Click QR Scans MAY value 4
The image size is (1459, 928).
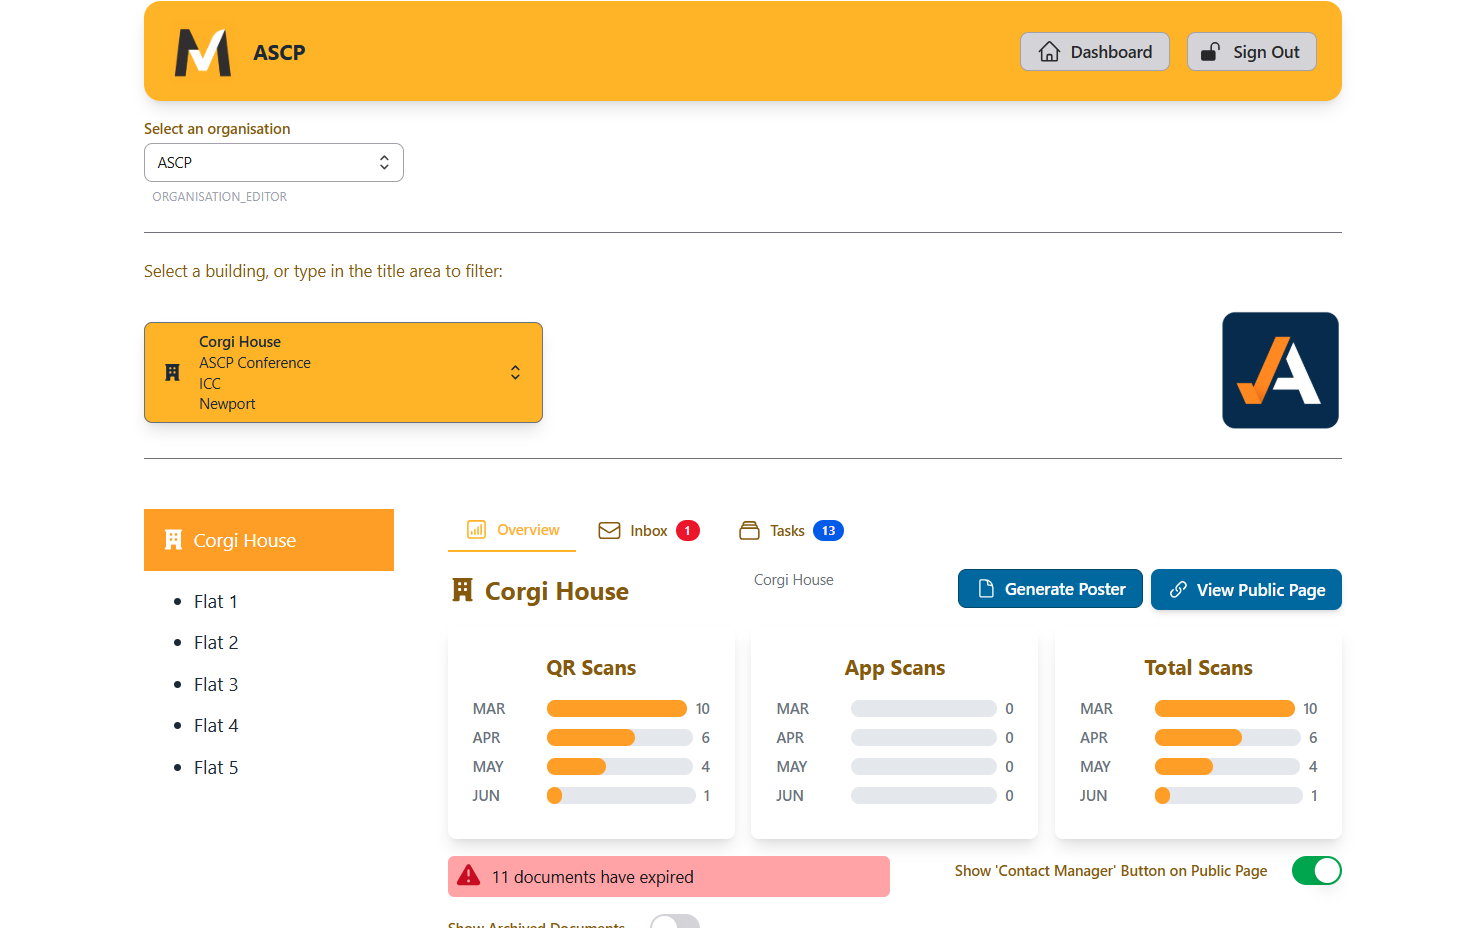tap(705, 766)
